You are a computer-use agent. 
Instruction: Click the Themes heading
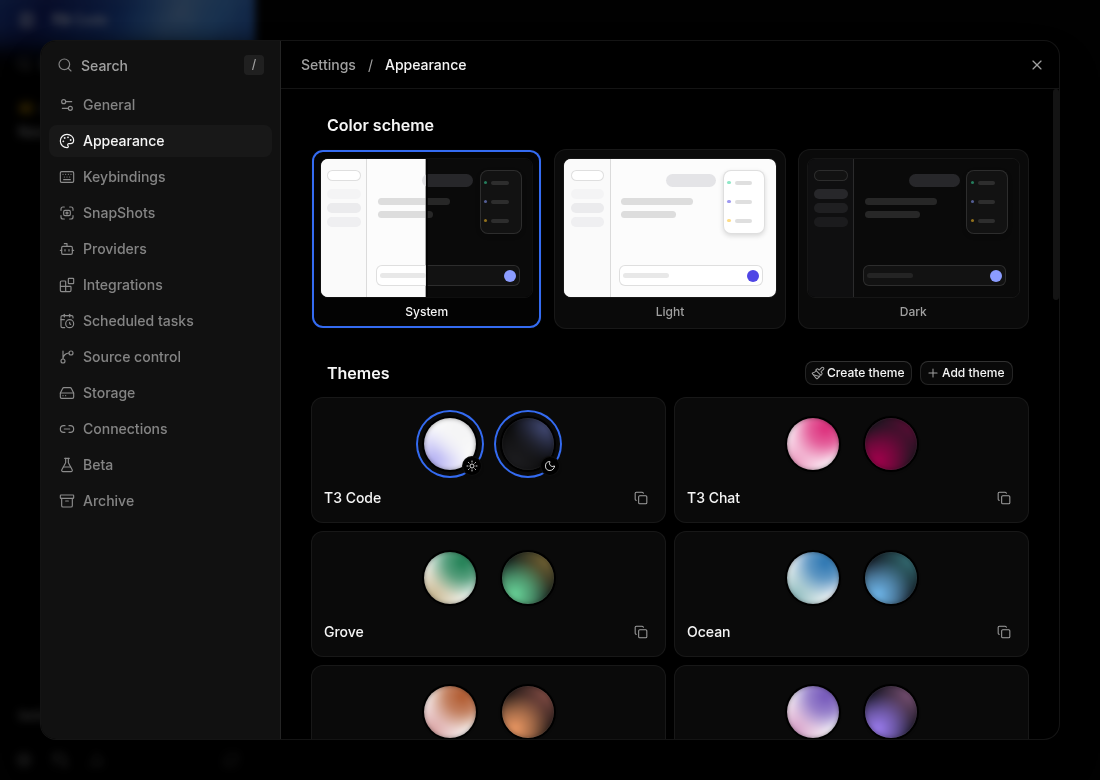(358, 373)
